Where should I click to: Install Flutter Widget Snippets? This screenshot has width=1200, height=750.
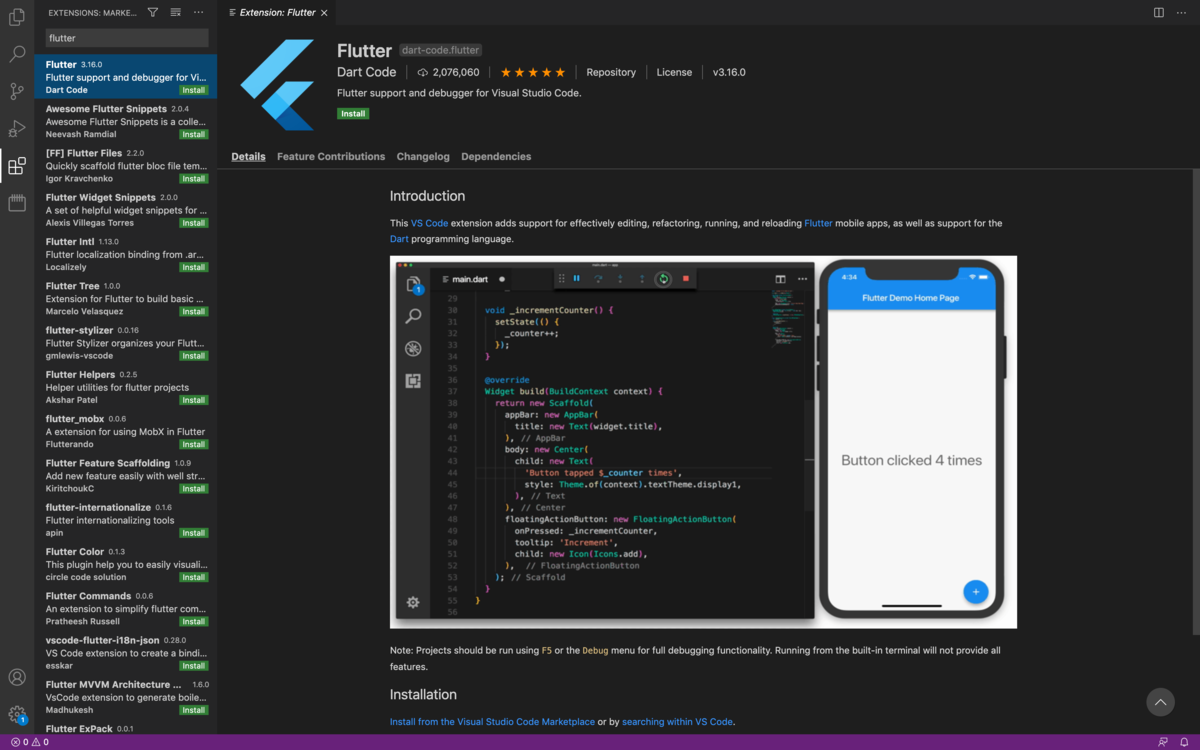point(194,223)
